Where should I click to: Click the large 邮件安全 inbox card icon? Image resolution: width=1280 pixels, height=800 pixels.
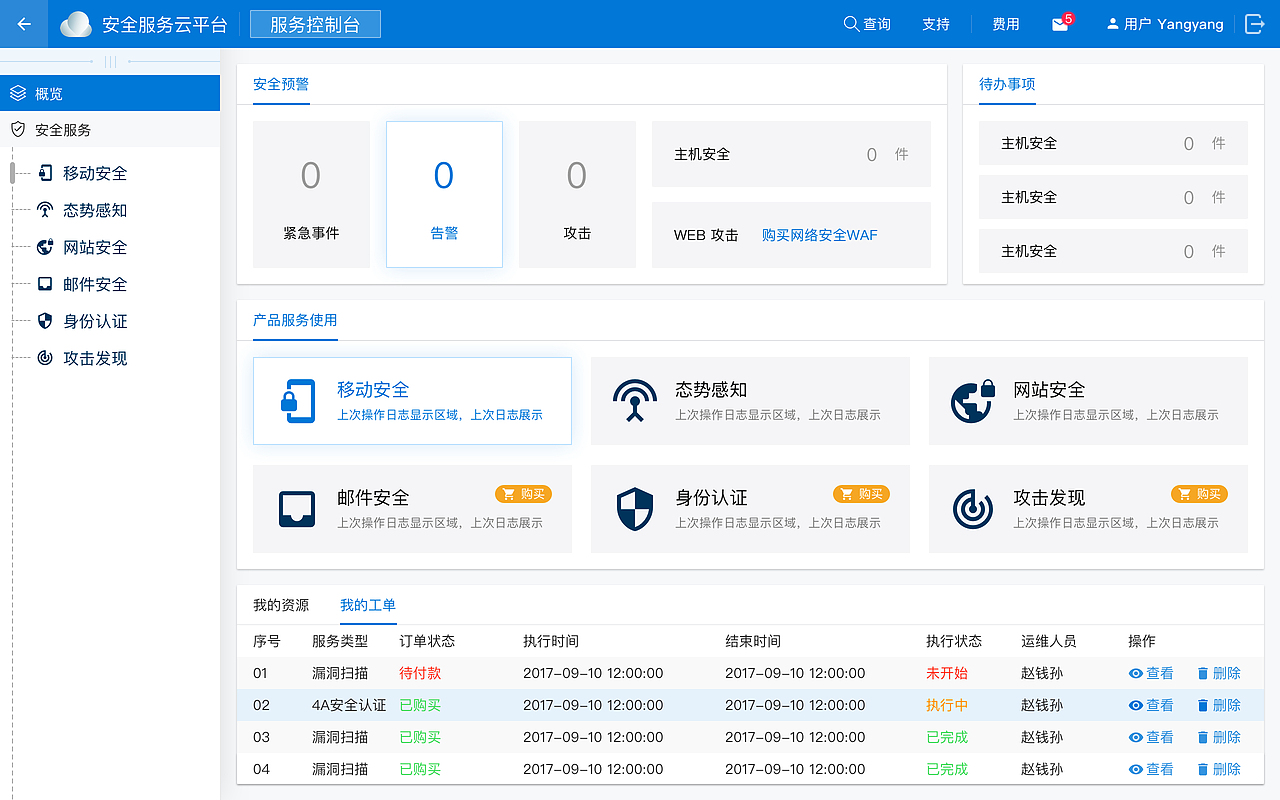point(297,509)
